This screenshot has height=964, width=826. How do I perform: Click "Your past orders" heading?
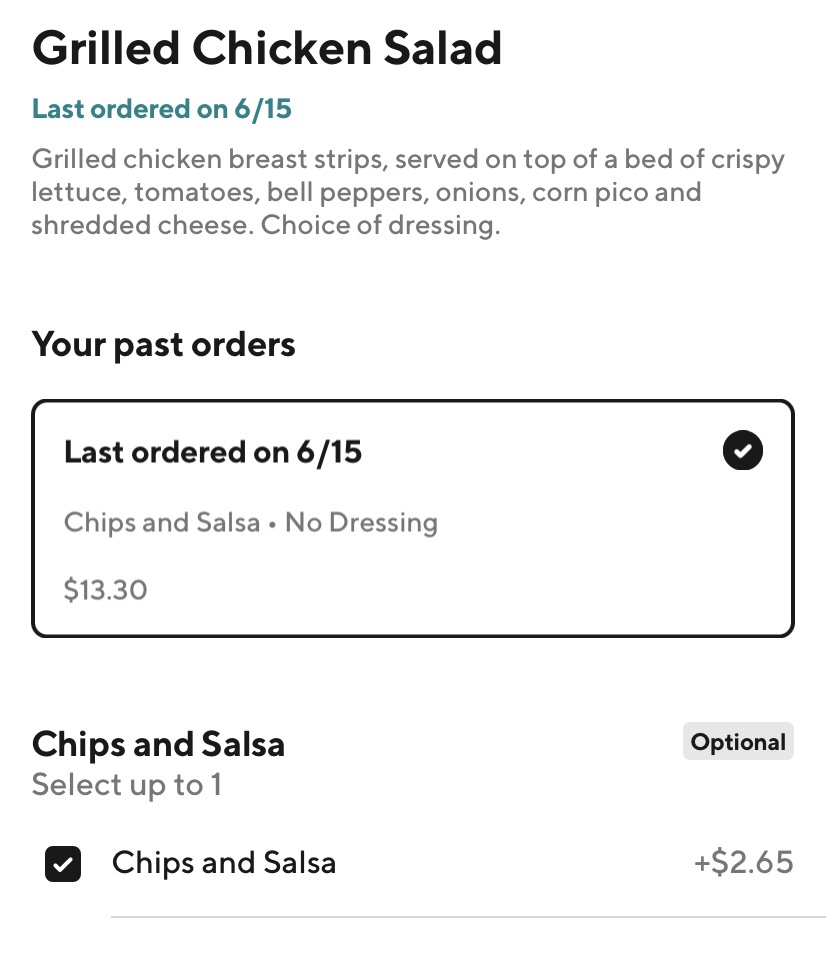point(163,344)
